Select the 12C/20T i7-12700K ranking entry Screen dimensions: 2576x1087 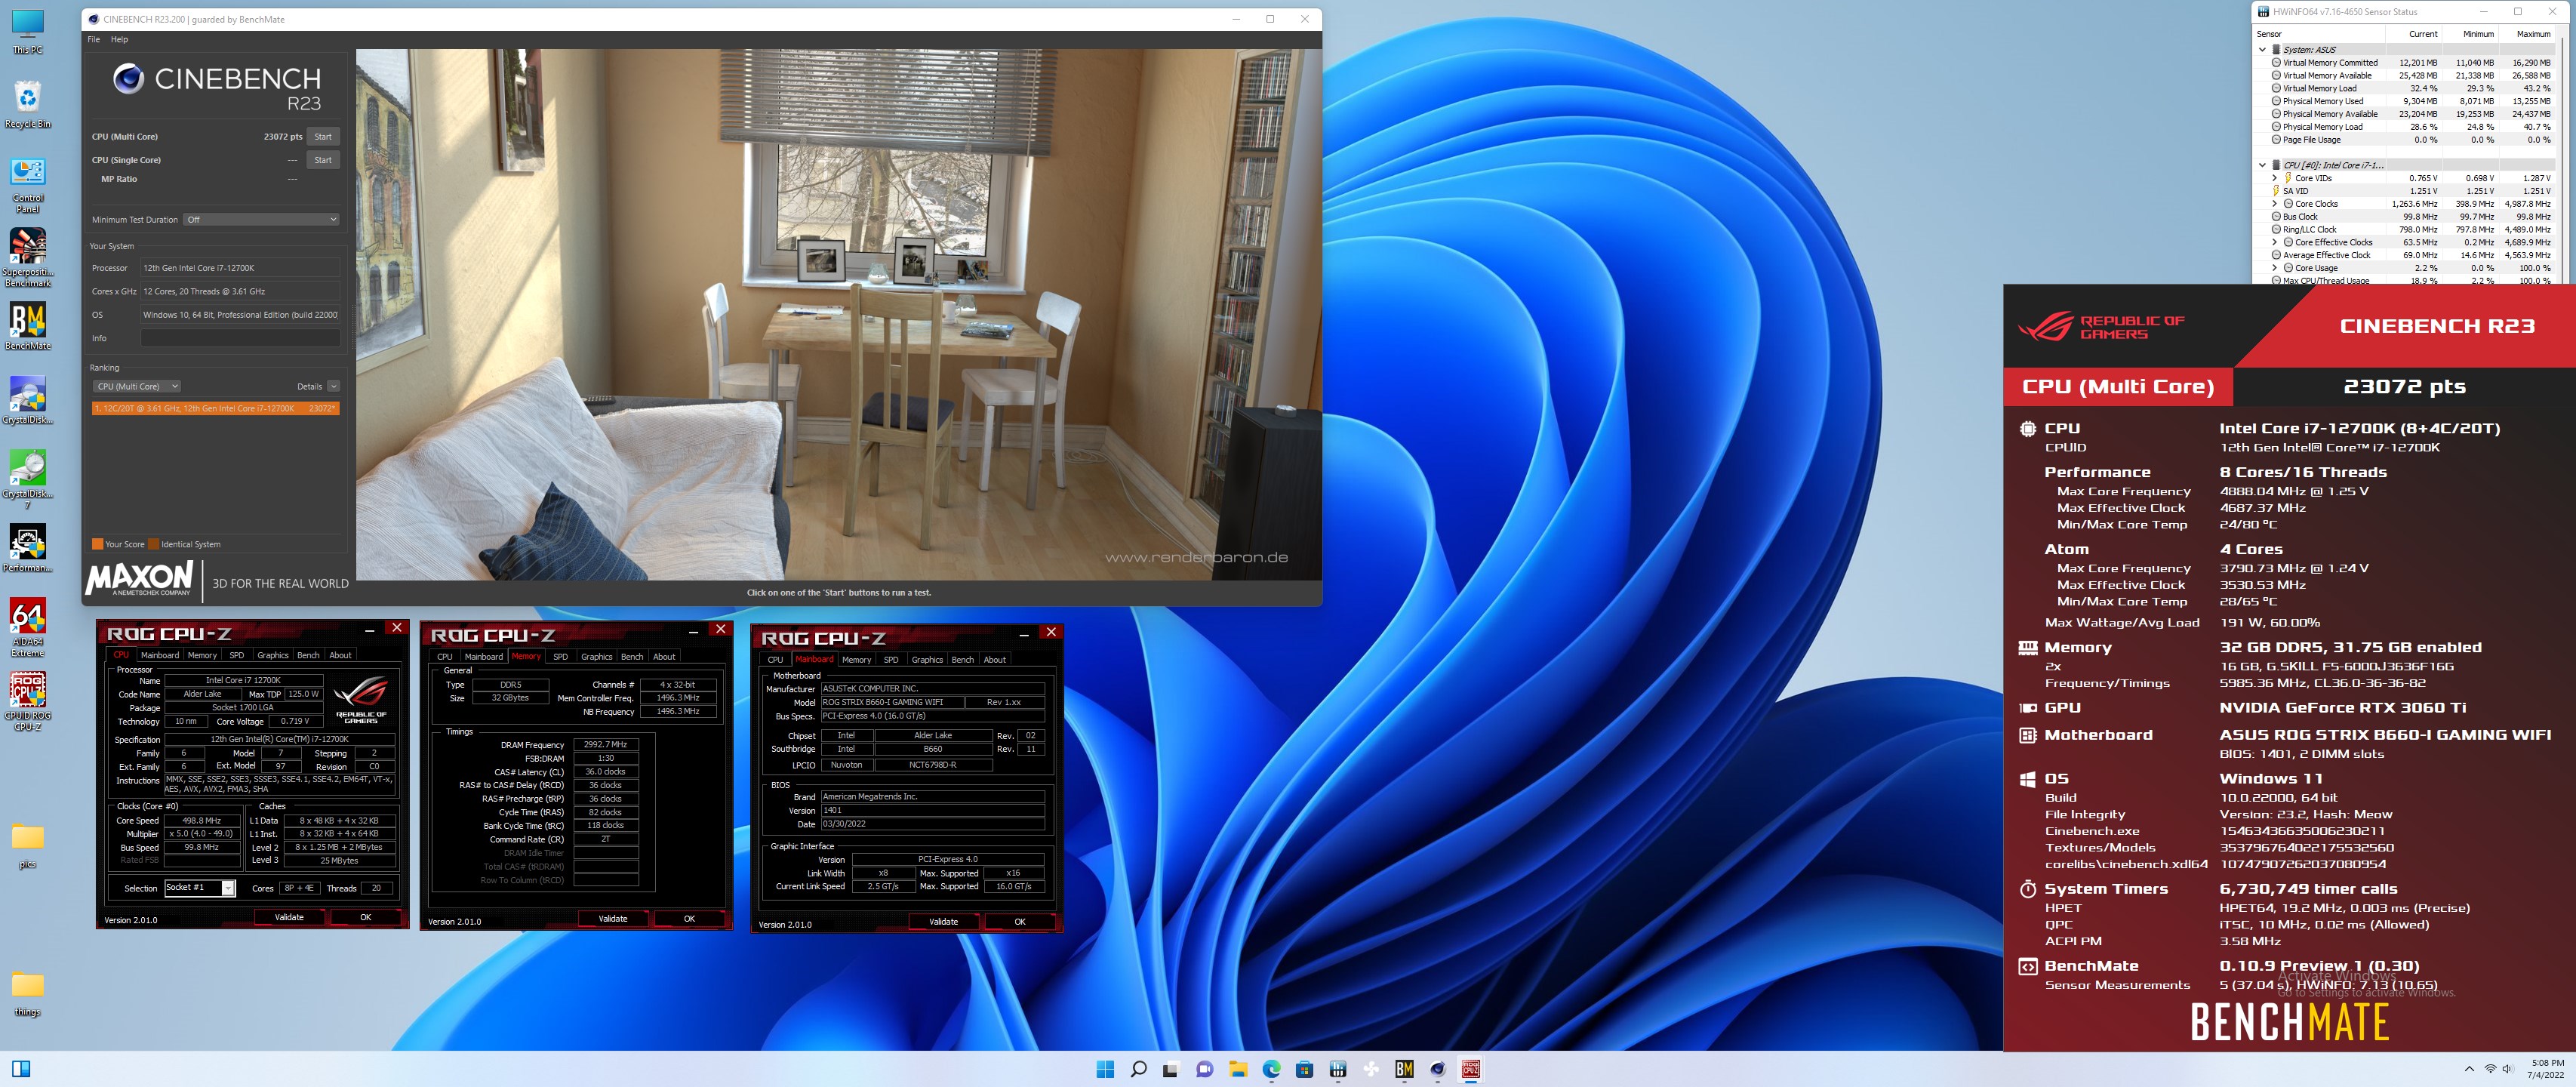tap(215, 409)
